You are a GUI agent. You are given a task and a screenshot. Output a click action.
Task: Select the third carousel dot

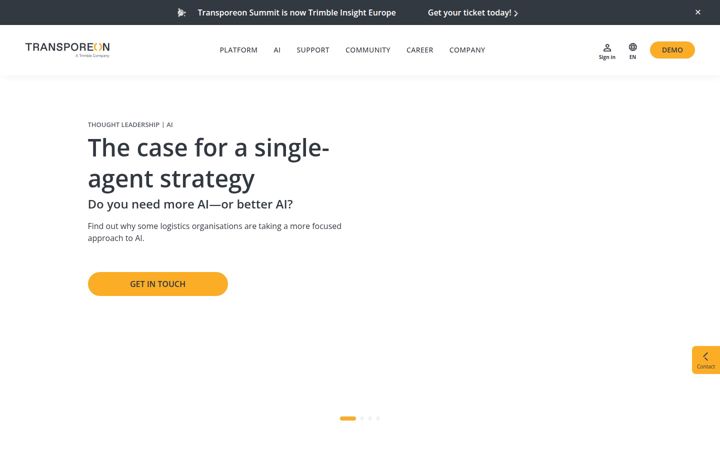(x=370, y=418)
